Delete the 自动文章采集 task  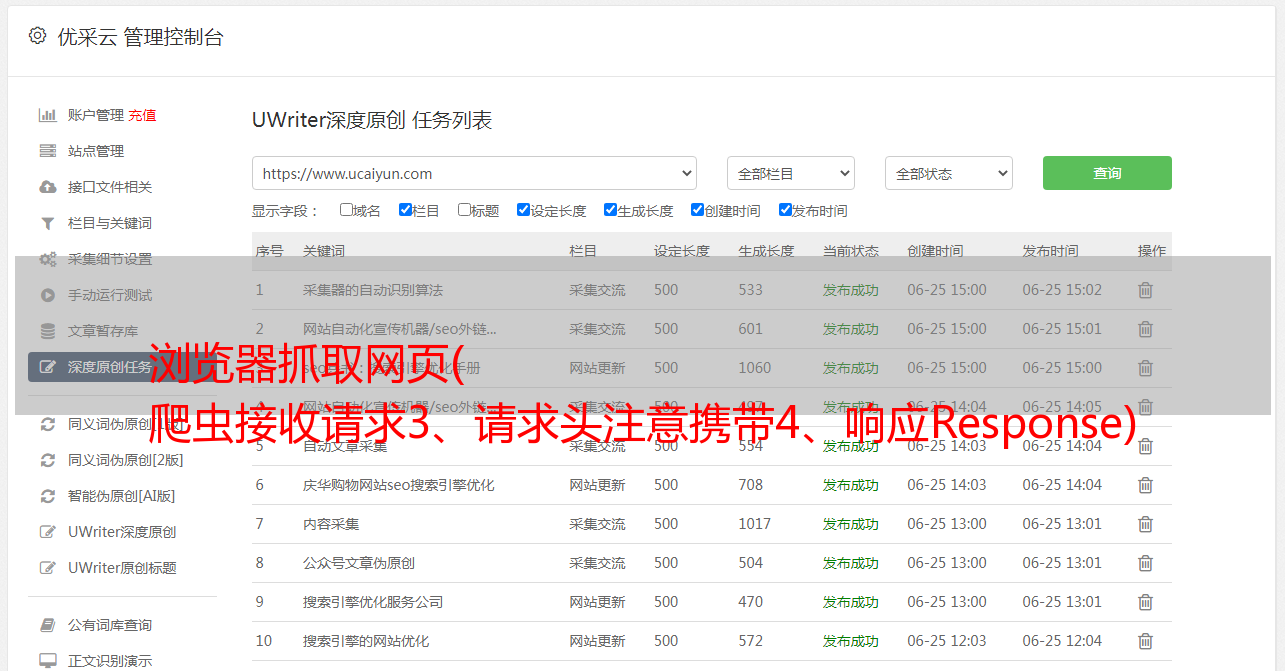click(1145, 446)
